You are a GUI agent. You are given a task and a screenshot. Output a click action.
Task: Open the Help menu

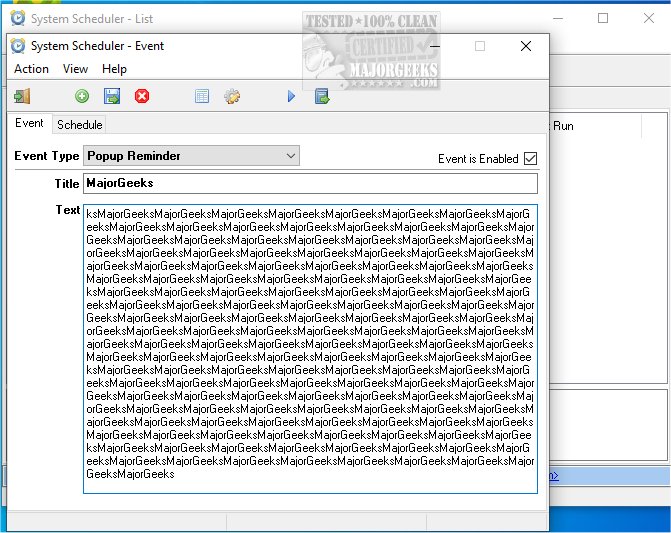click(114, 69)
